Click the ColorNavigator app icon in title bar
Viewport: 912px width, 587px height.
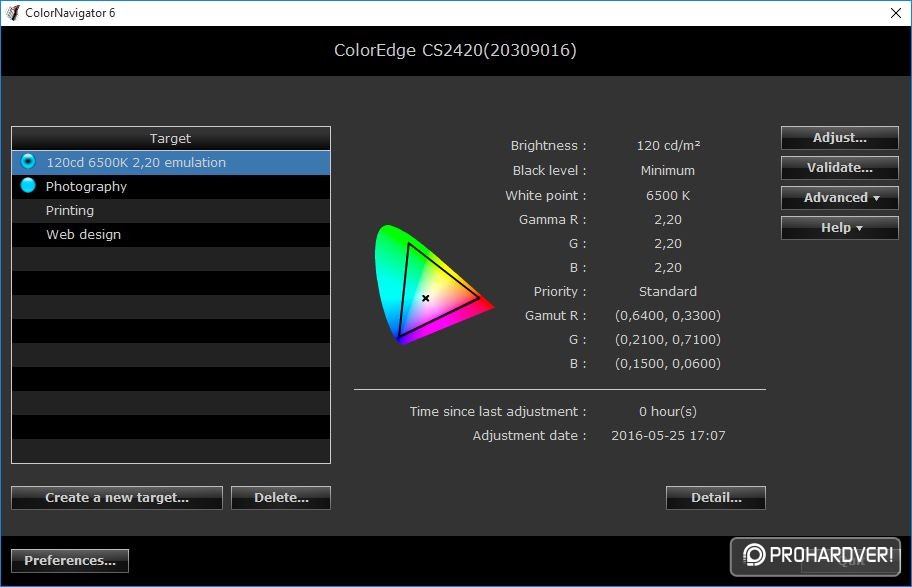pyautogui.click(x=12, y=13)
